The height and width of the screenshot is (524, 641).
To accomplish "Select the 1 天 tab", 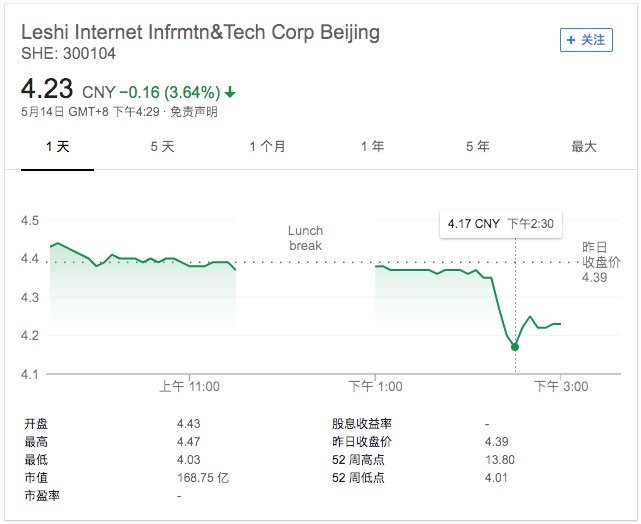I will click(58, 146).
